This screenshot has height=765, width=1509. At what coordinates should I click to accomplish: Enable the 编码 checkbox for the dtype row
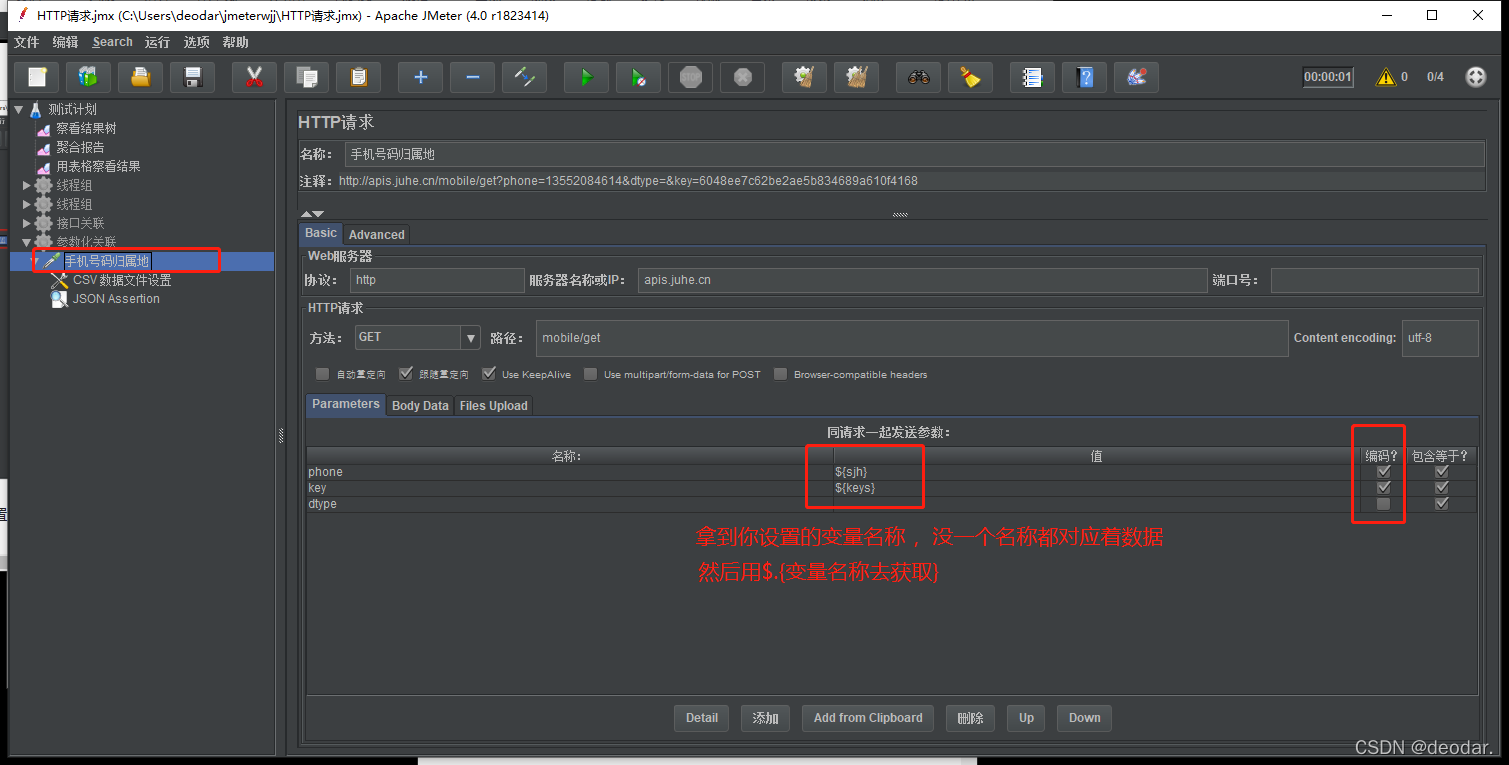click(1384, 504)
